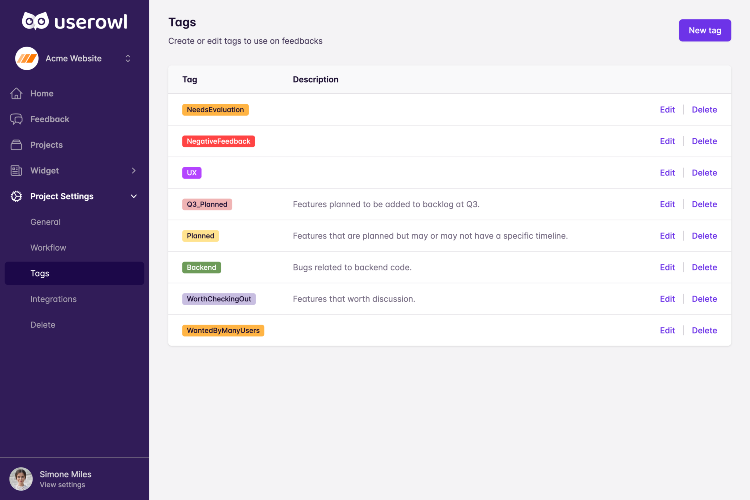Click the Widget layout icon

[x=16, y=170]
